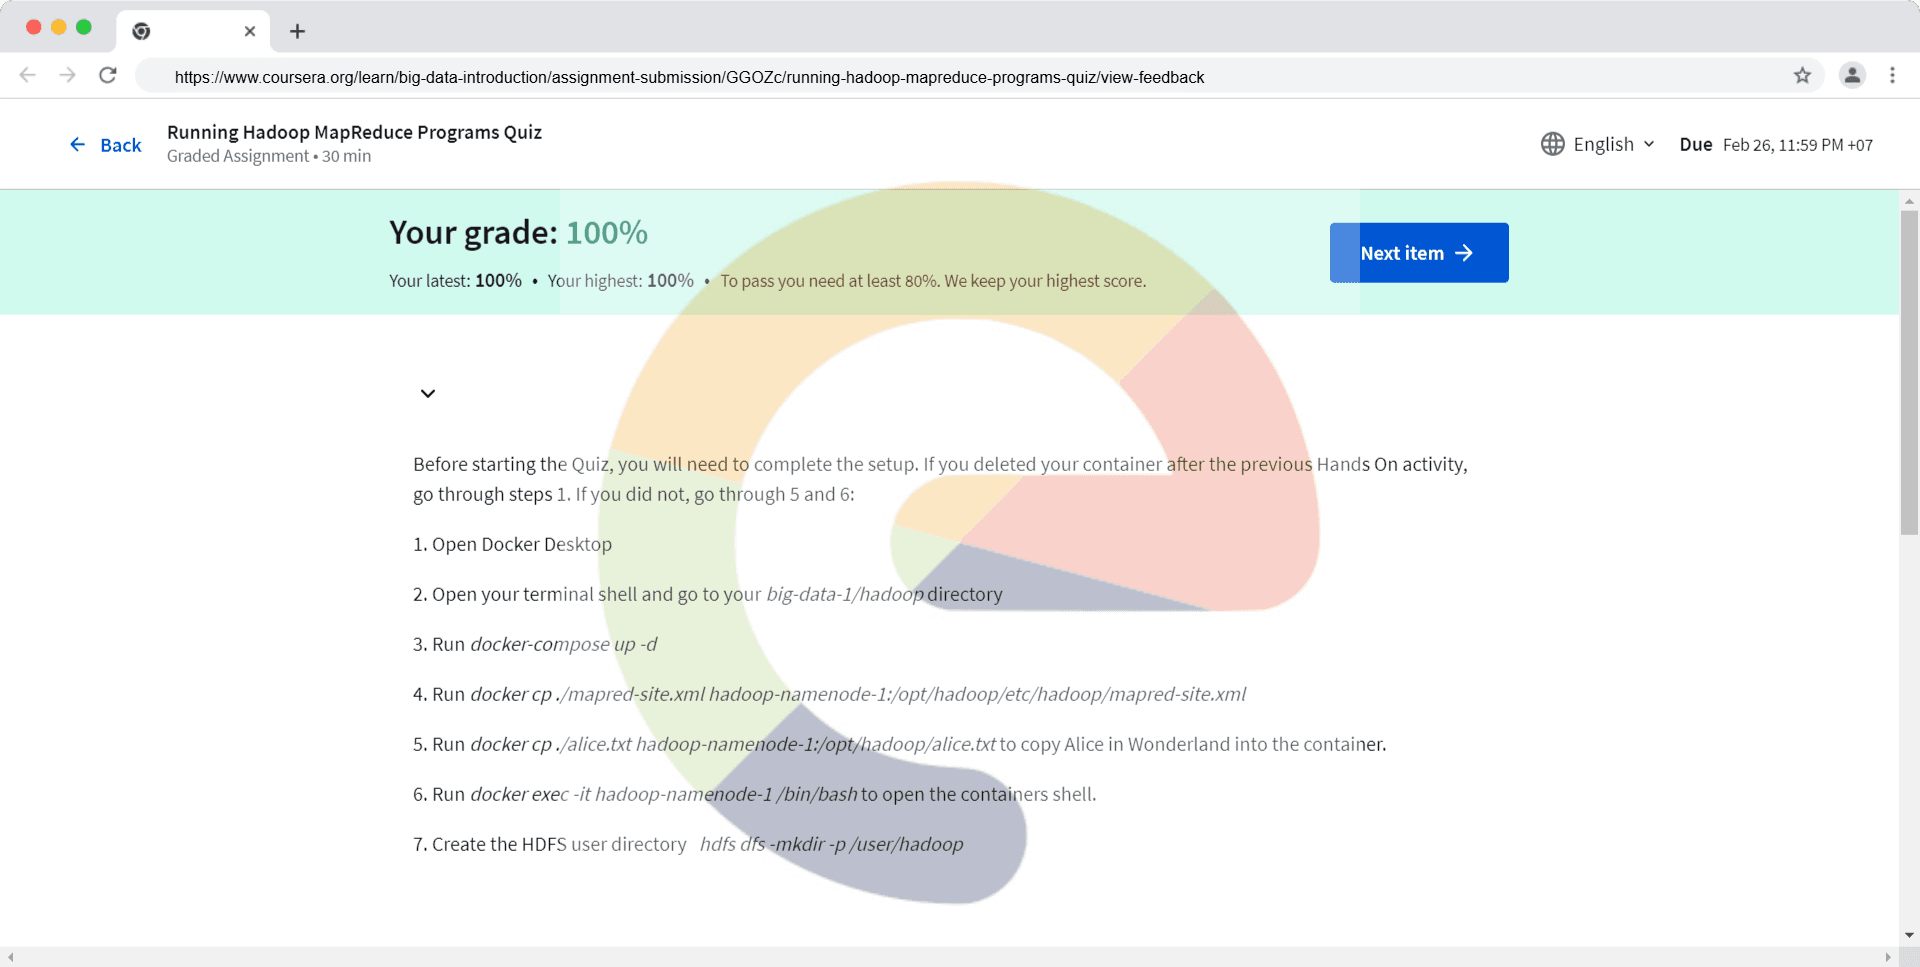Click the browser forward arrow

pos(67,75)
